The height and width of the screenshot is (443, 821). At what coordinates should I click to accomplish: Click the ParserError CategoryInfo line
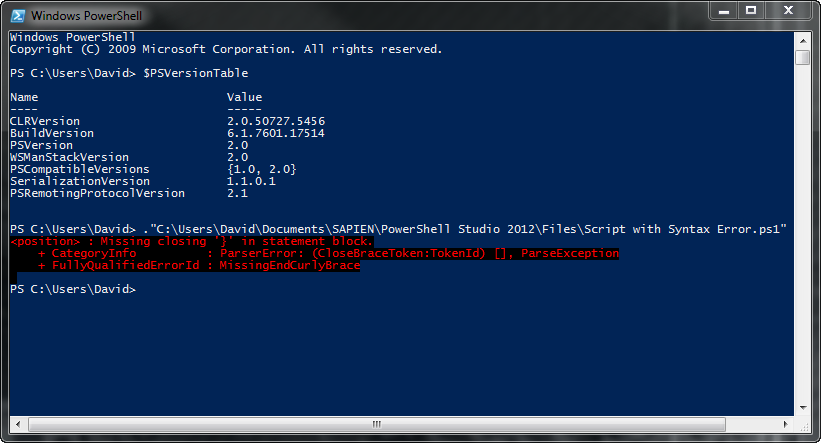click(328, 253)
